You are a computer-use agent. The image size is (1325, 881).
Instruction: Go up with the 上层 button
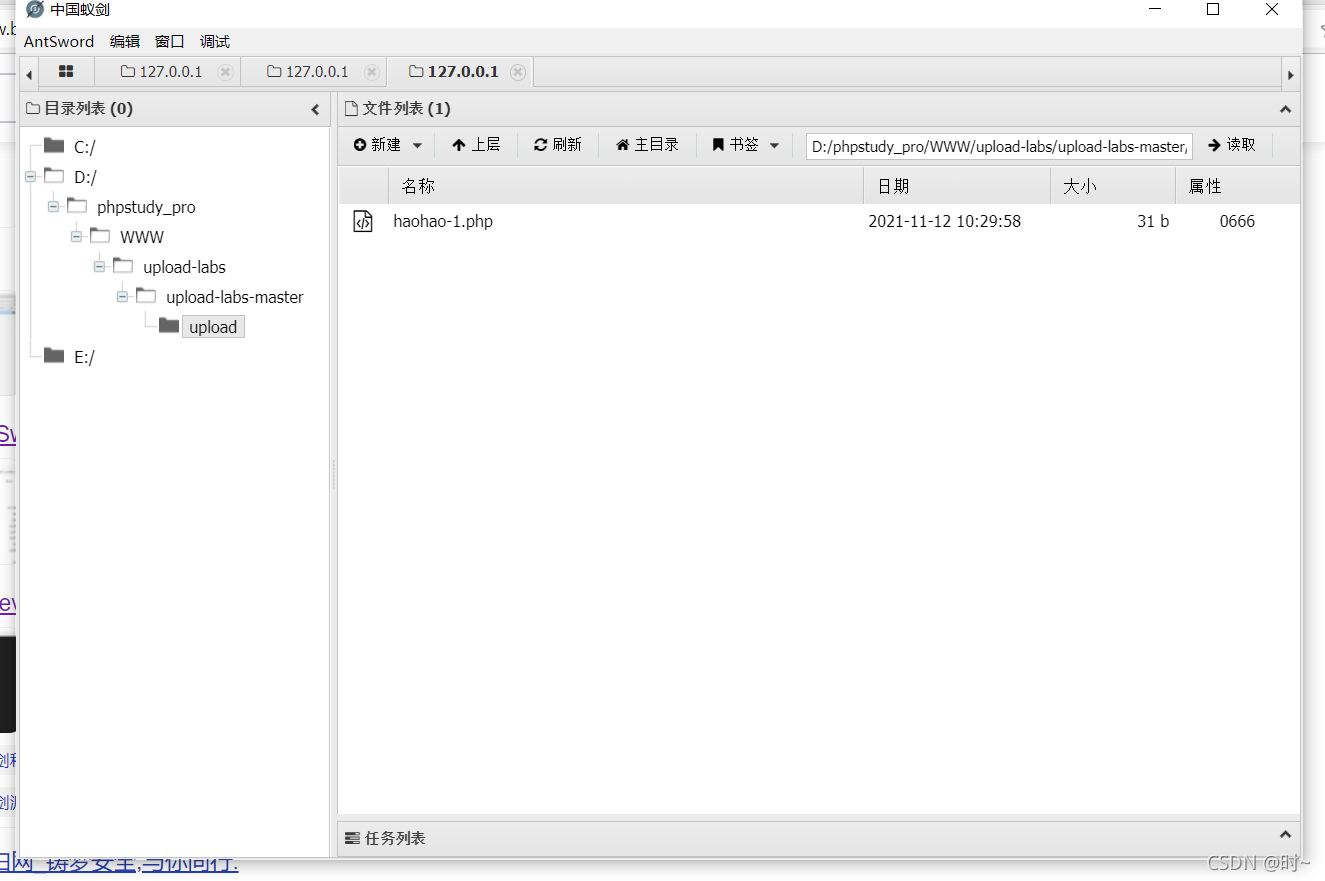click(x=476, y=145)
